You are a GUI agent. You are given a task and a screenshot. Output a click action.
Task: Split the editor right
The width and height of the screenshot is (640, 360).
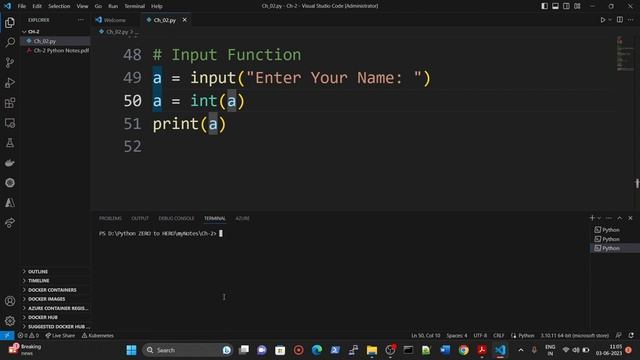pyautogui.click(x=620, y=20)
